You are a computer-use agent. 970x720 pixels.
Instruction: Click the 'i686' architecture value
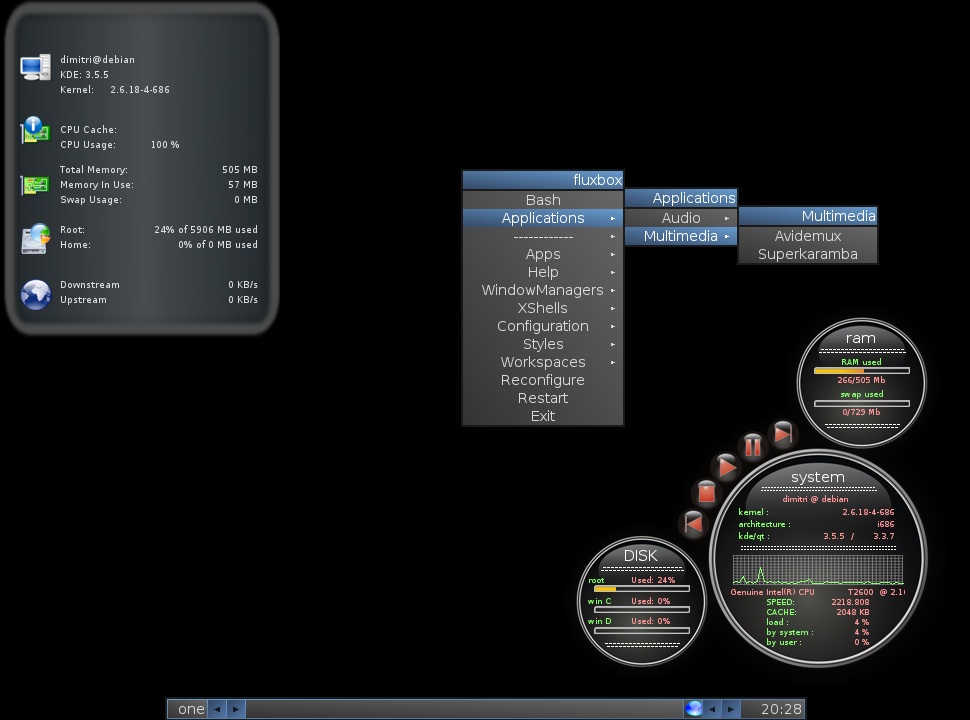click(x=885, y=524)
